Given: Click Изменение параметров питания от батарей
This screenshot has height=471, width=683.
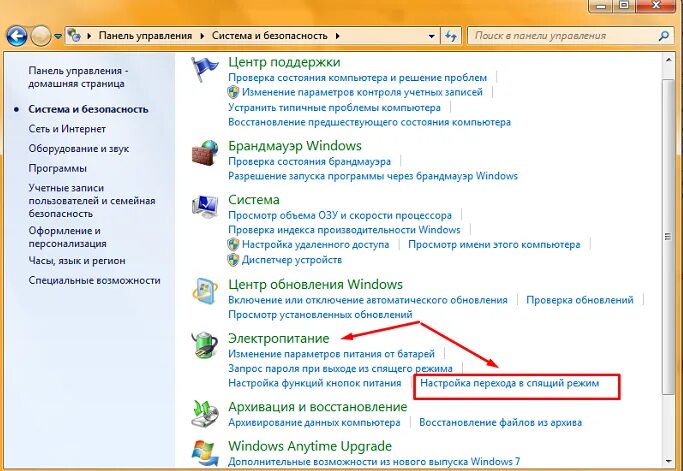Looking at the screenshot, I should tap(331, 354).
